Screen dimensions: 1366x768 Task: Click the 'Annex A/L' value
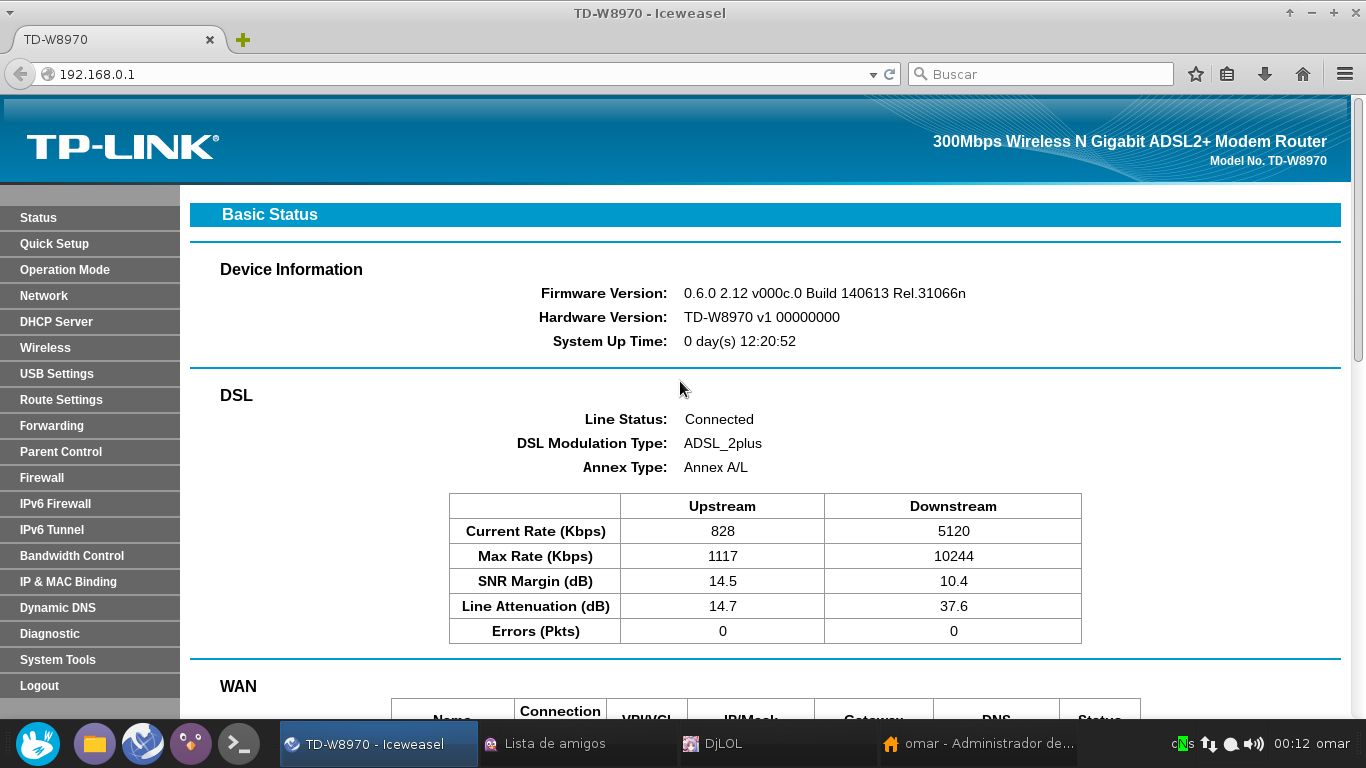(716, 467)
